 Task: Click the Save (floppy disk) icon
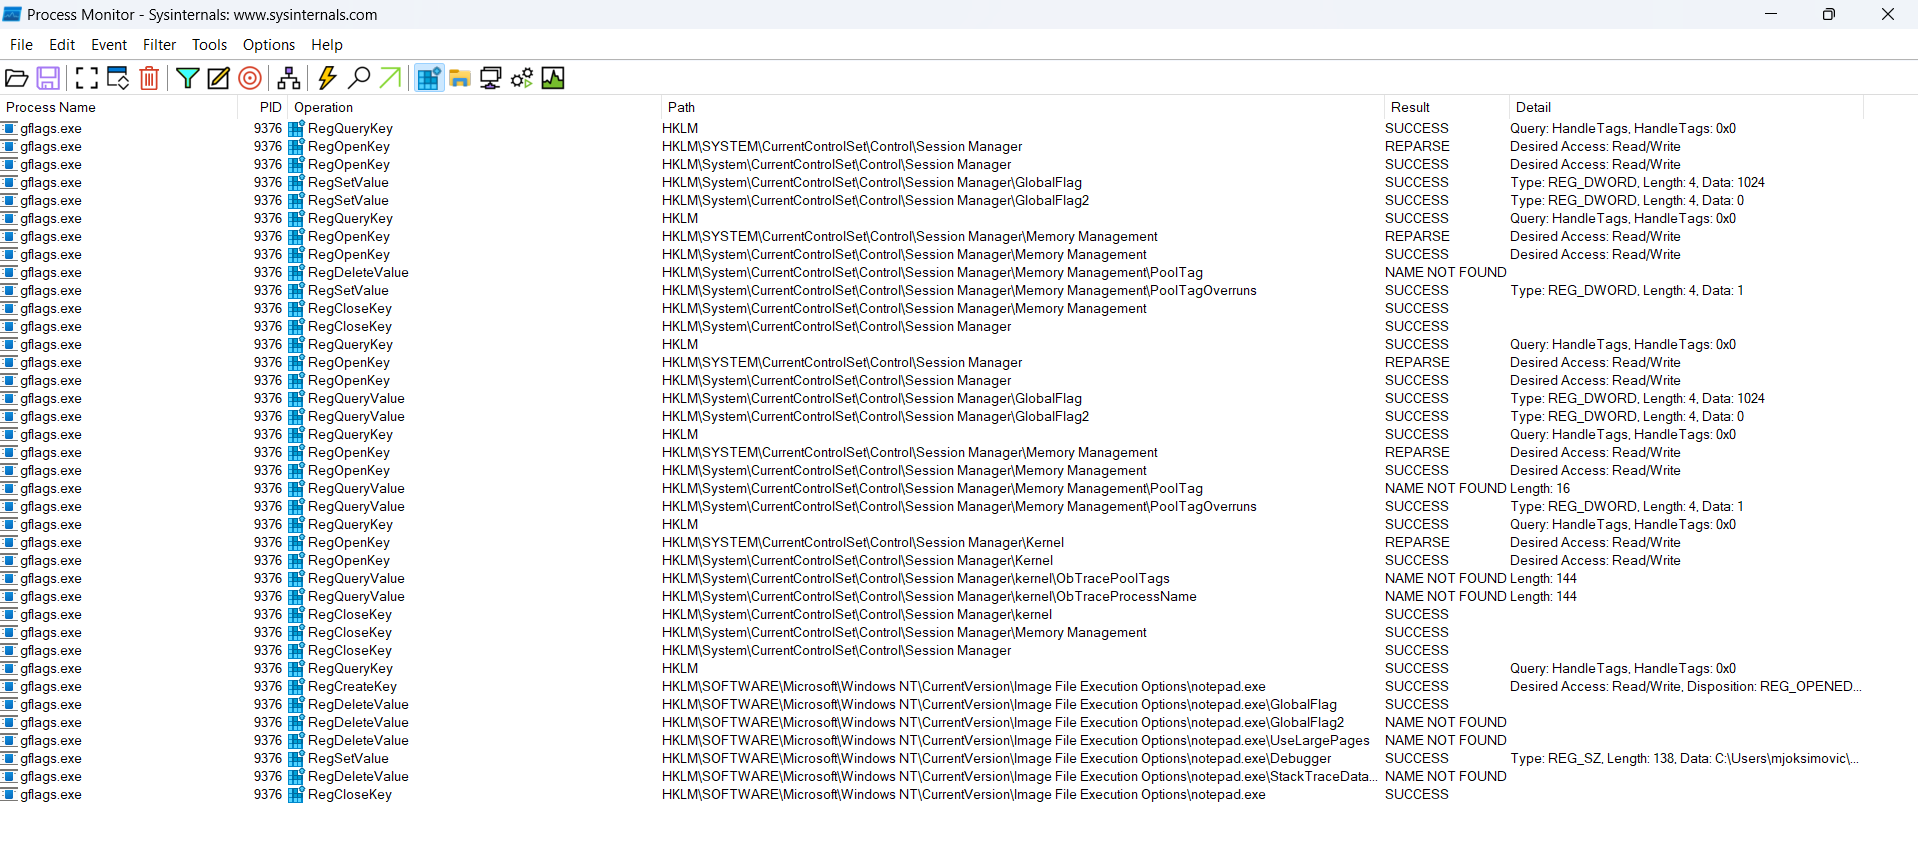point(48,78)
